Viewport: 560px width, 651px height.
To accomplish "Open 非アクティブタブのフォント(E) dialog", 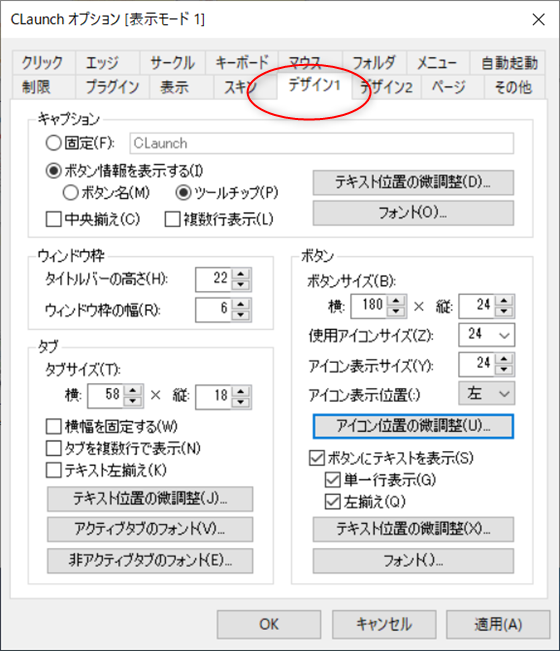I will [150, 560].
